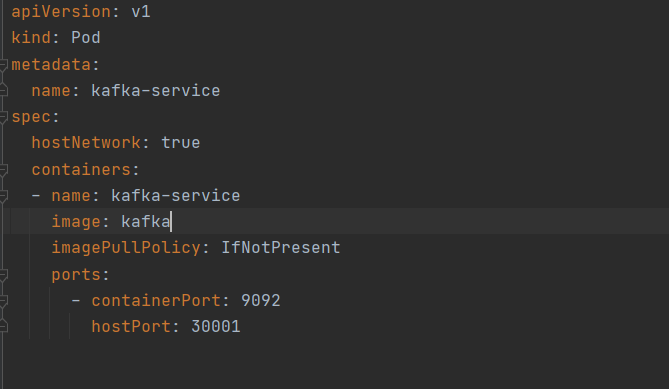669x389 pixels.
Task: Click the hostNetwork true value
Action: click(x=180, y=143)
